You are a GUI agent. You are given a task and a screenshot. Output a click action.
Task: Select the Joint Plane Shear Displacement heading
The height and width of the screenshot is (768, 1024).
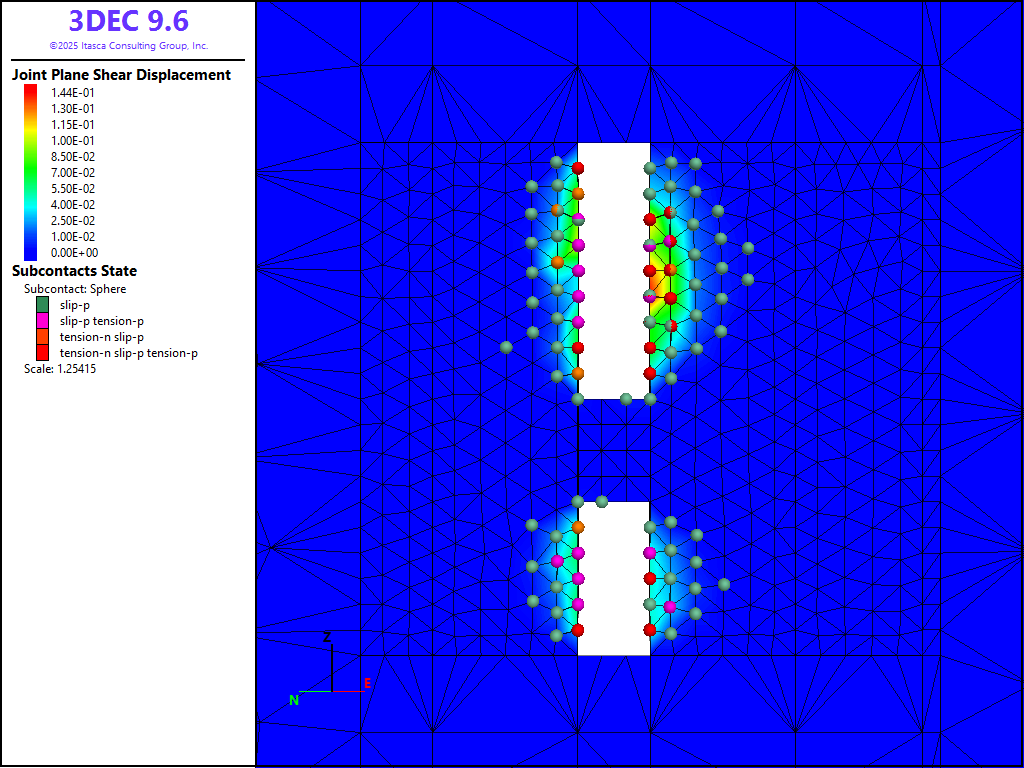pyautogui.click(x=121, y=75)
